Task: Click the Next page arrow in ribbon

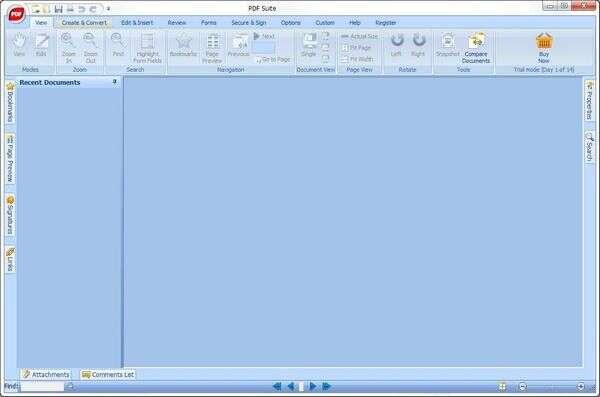Action: click(264, 36)
